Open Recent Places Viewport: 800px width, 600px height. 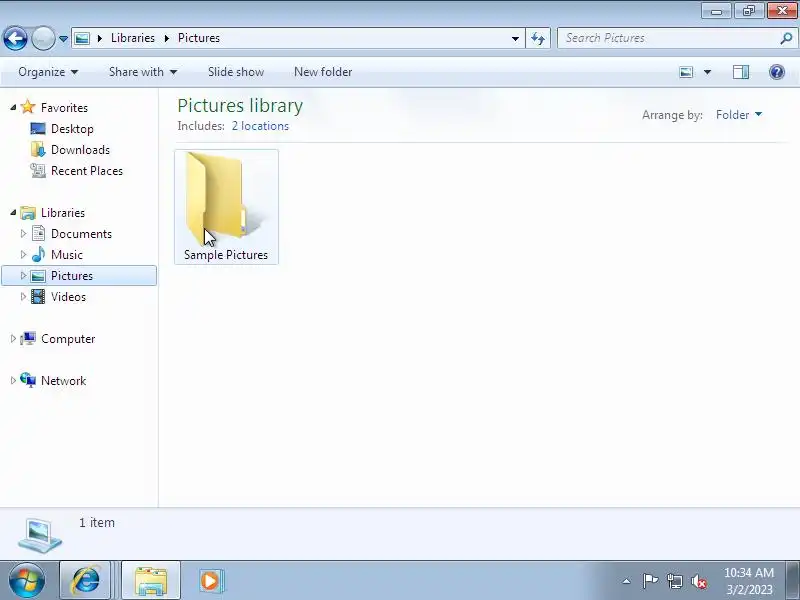(x=87, y=171)
